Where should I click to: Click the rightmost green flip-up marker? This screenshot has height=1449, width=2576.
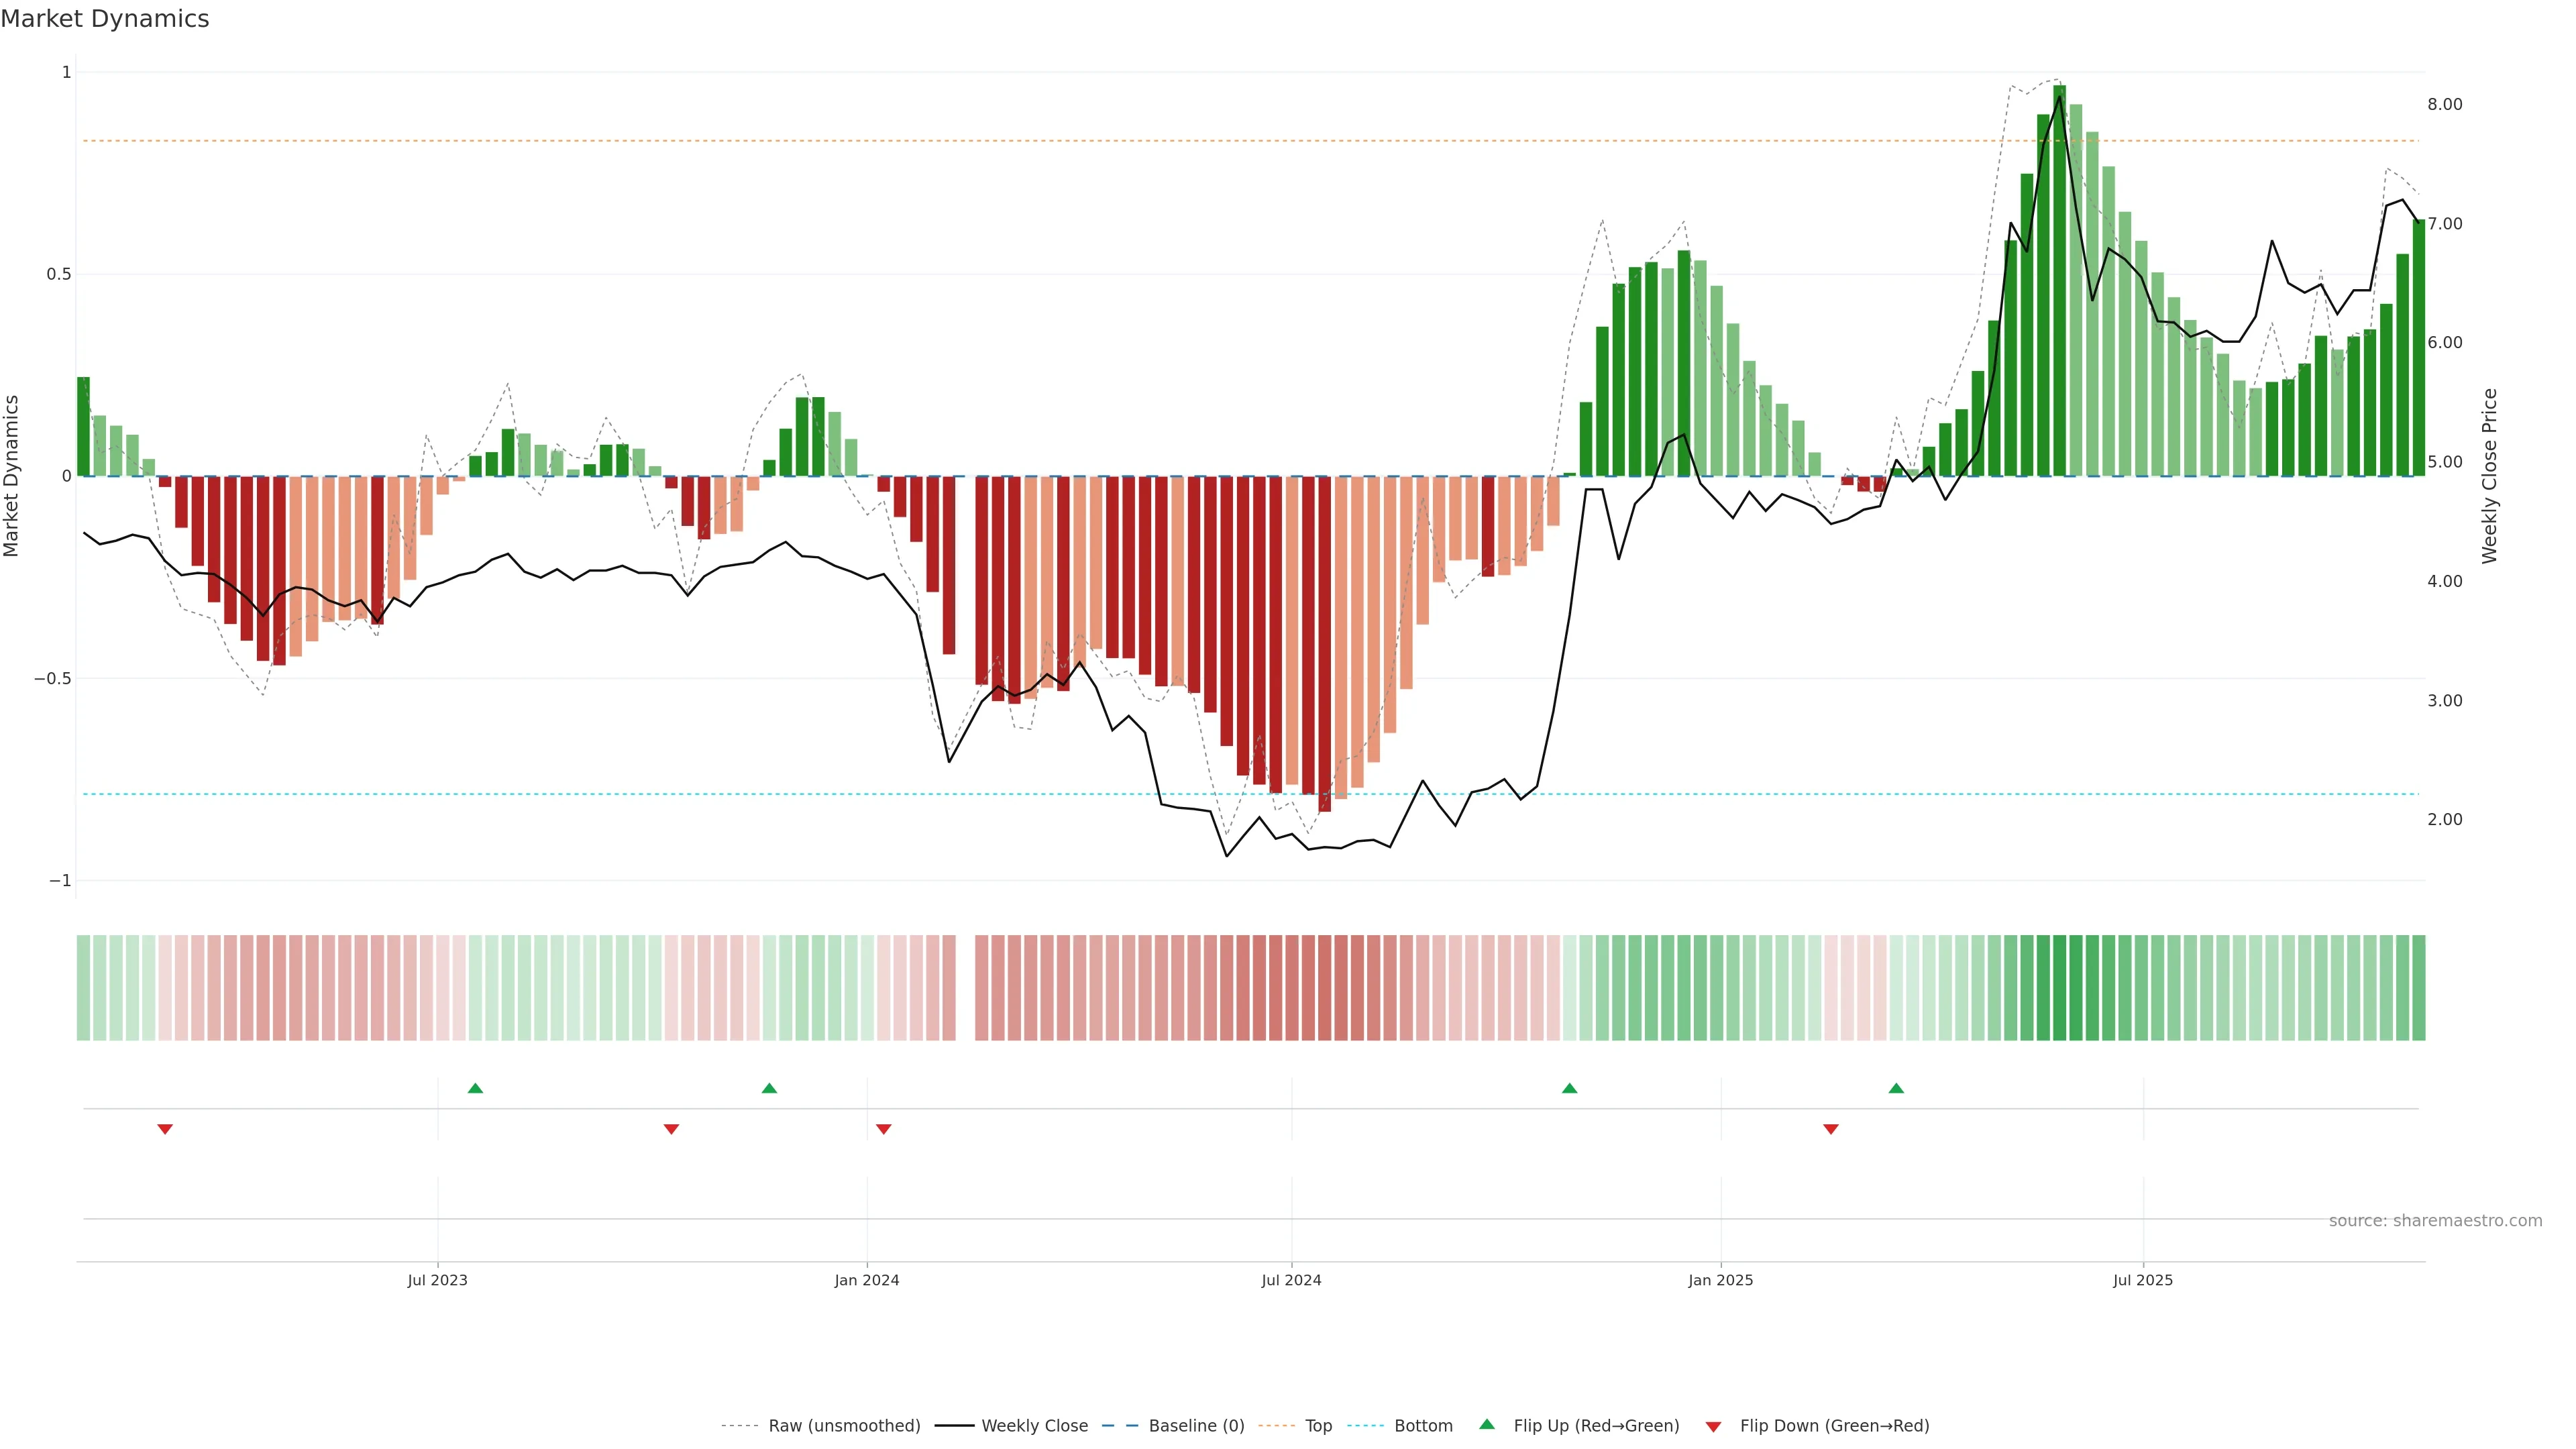pos(1896,1088)
